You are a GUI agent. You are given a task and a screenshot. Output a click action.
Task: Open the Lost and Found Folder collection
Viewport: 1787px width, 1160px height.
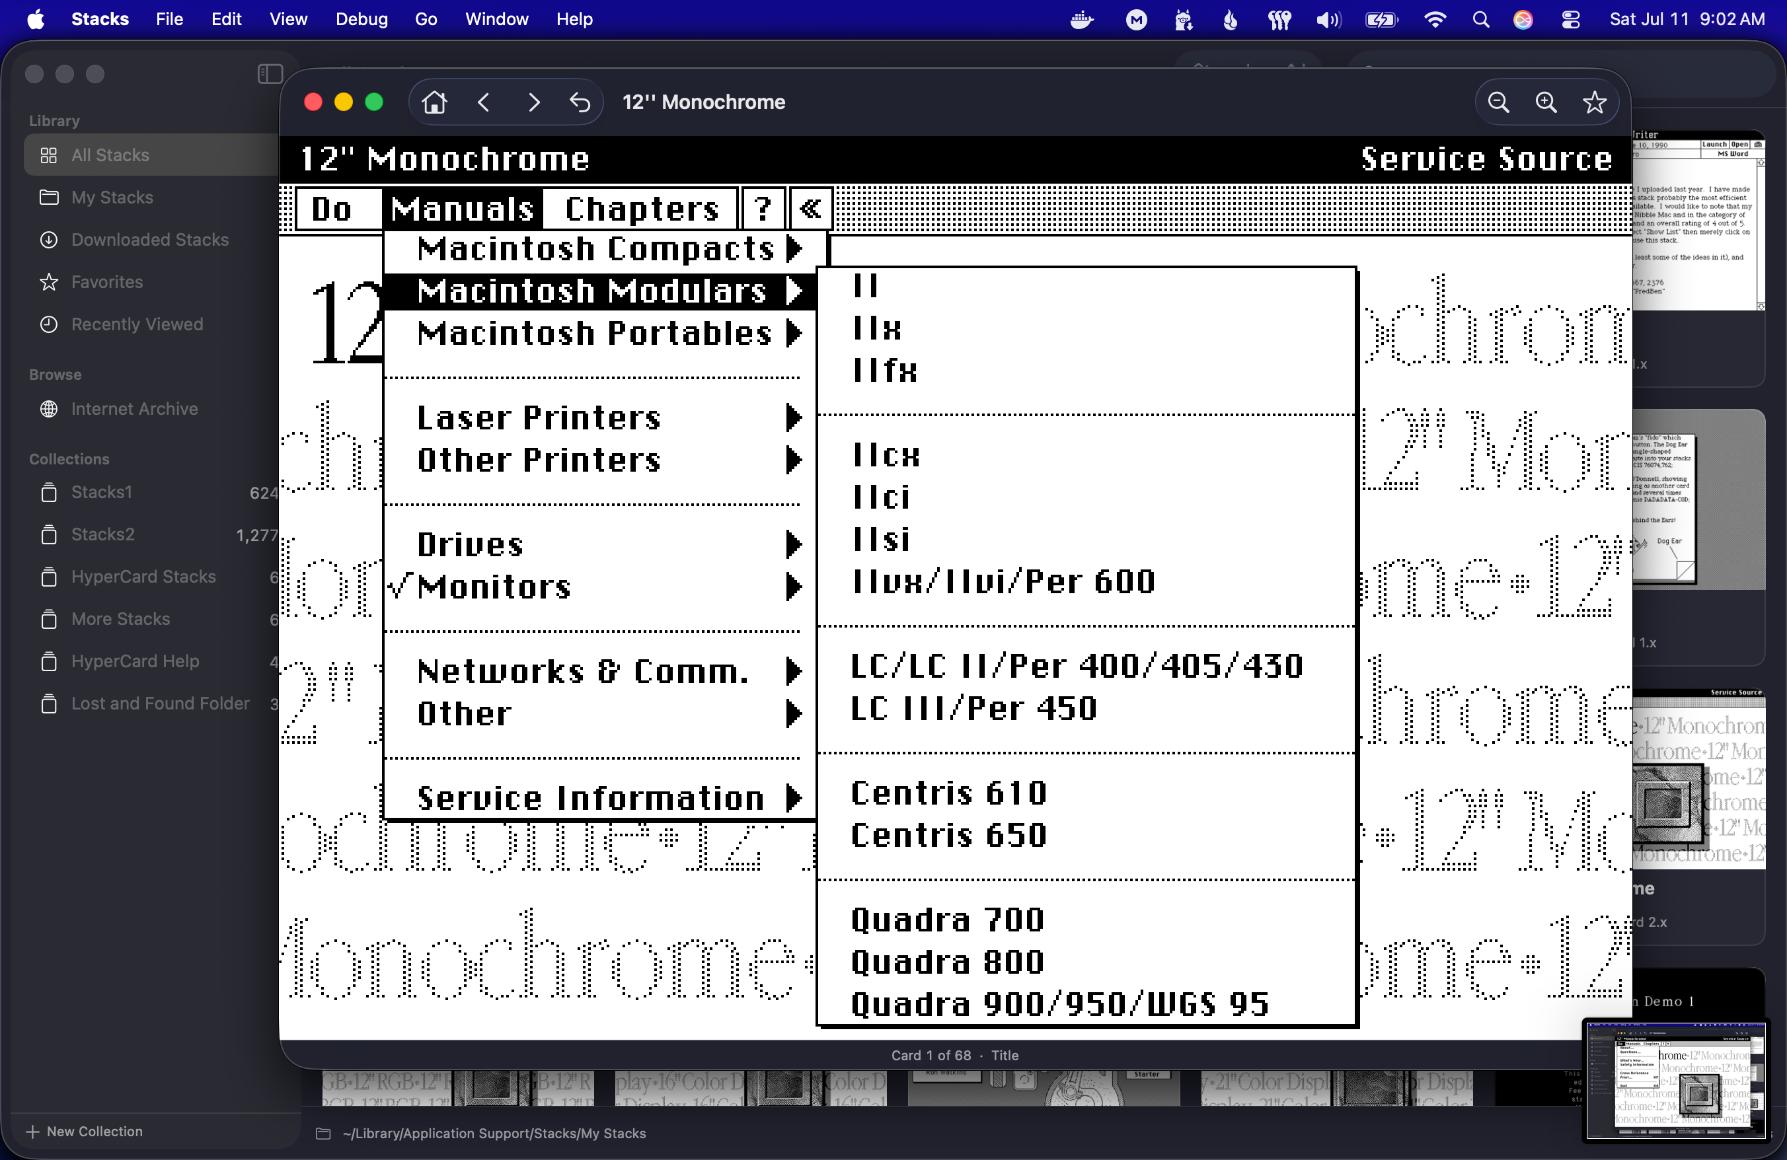click(x=151, y=704)
